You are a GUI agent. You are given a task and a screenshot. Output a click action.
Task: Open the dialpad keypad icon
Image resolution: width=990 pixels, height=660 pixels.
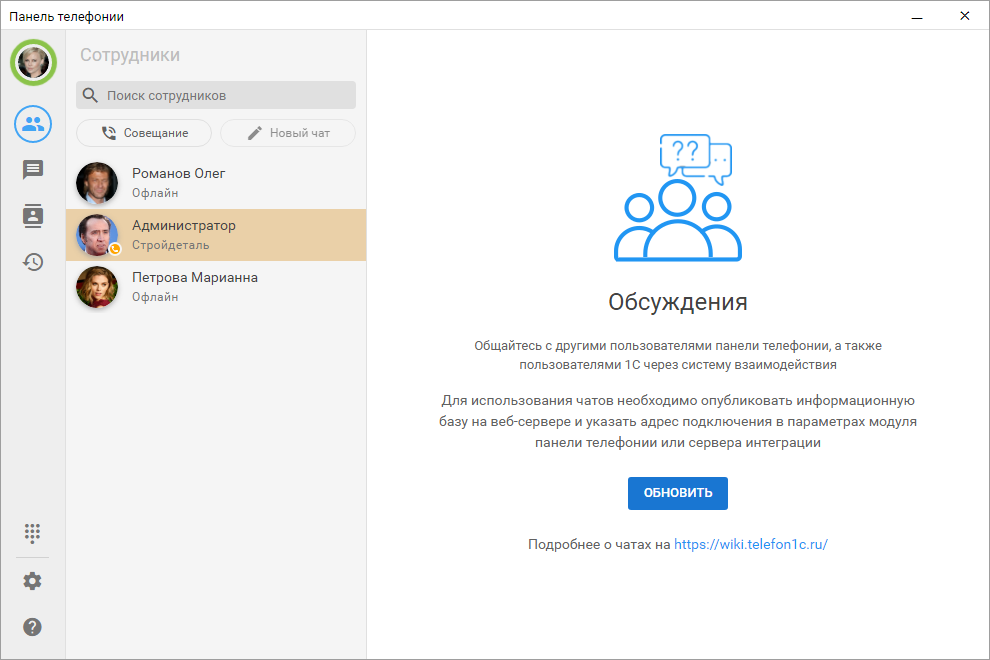point(33,532)
